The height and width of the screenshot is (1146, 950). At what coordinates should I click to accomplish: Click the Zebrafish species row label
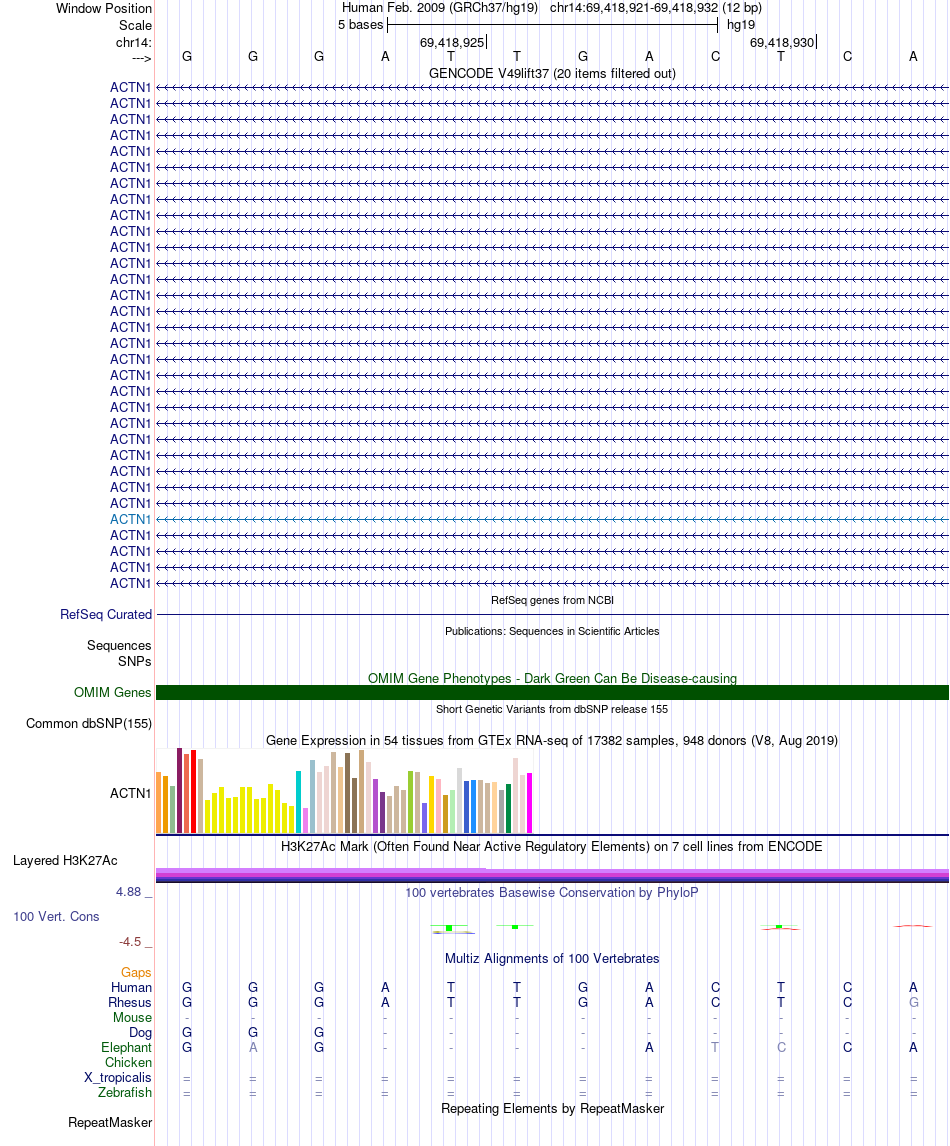coord(125,1093)
